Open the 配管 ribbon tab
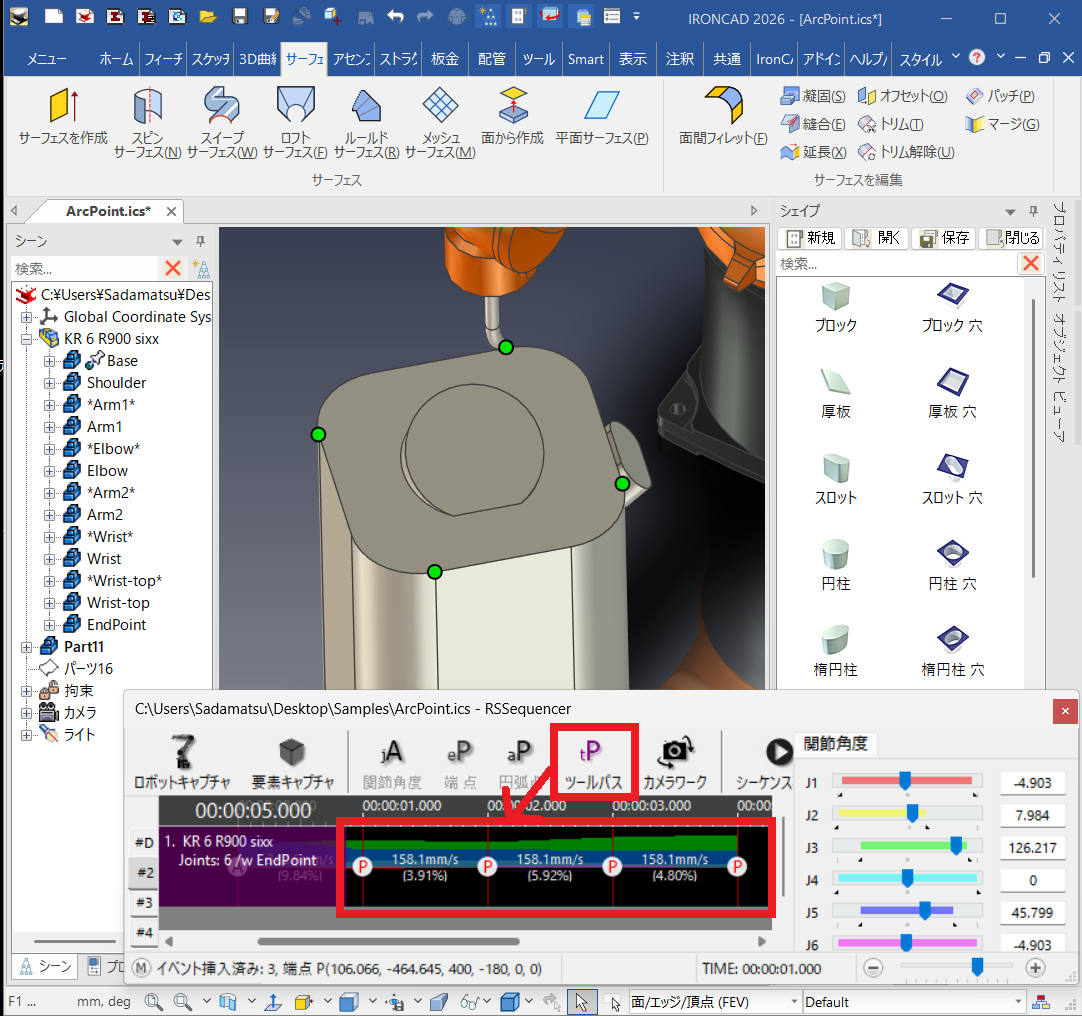The image size is (1082, 1016). coord(491,59)
